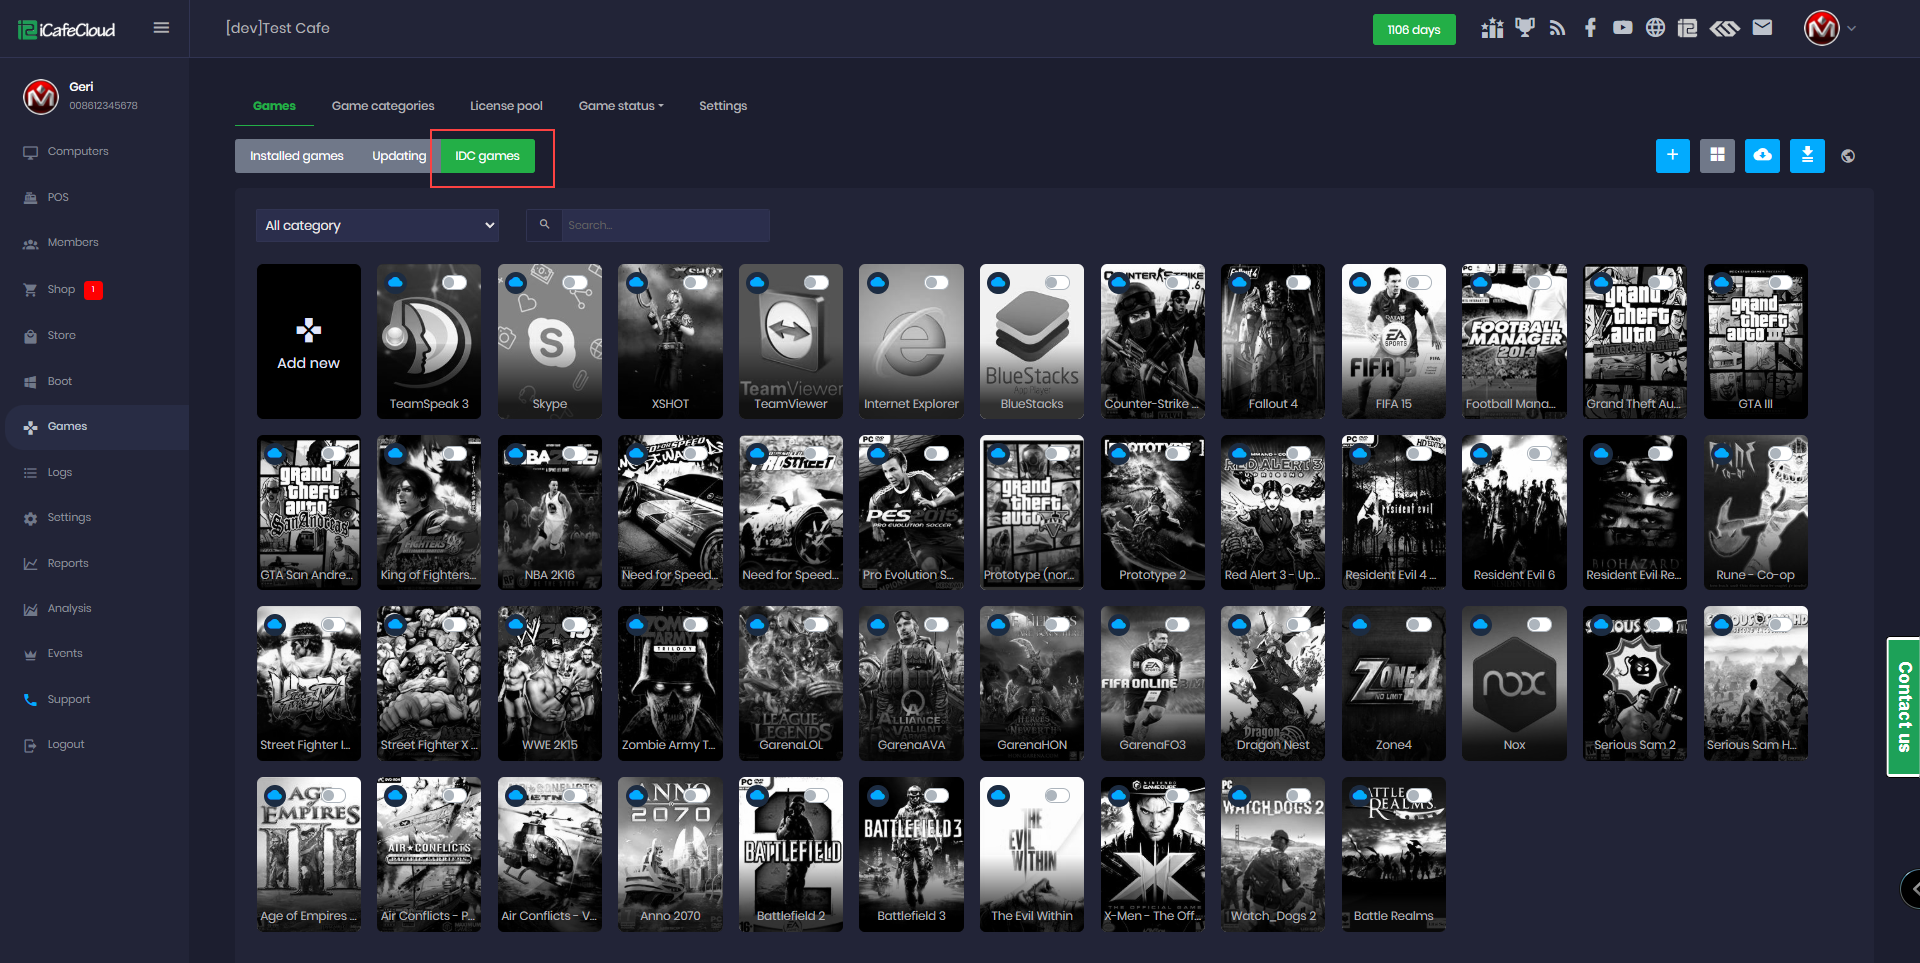Click the small globe icon beside download buttons
Viewport: 1920px width, 963px height.
click(1848, 156)
